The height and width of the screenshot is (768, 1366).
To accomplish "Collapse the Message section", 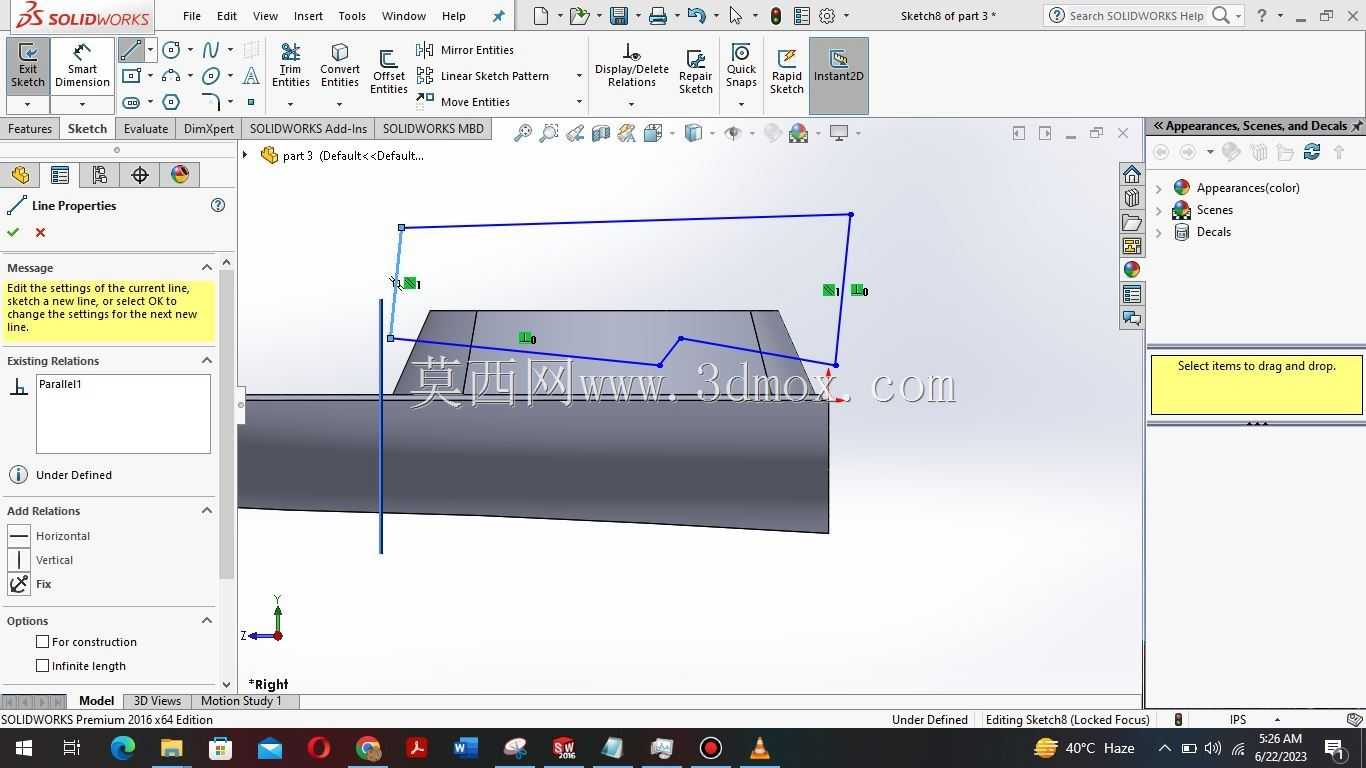I will pos(207,268).
